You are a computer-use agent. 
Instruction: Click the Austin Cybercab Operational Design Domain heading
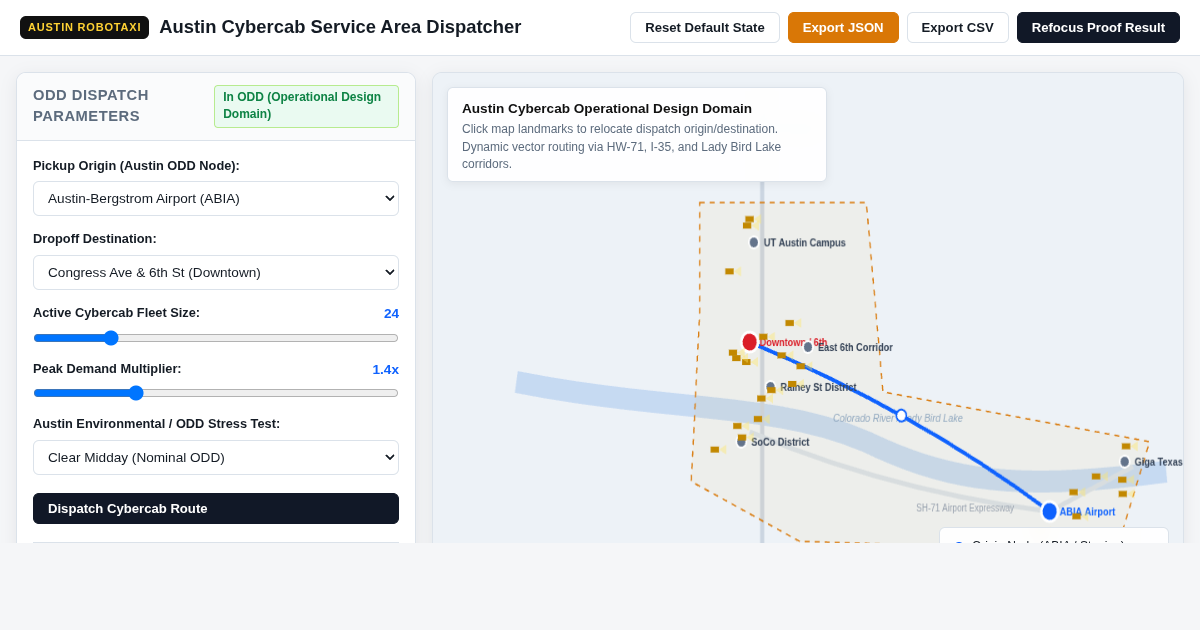(x=607, y=108)
